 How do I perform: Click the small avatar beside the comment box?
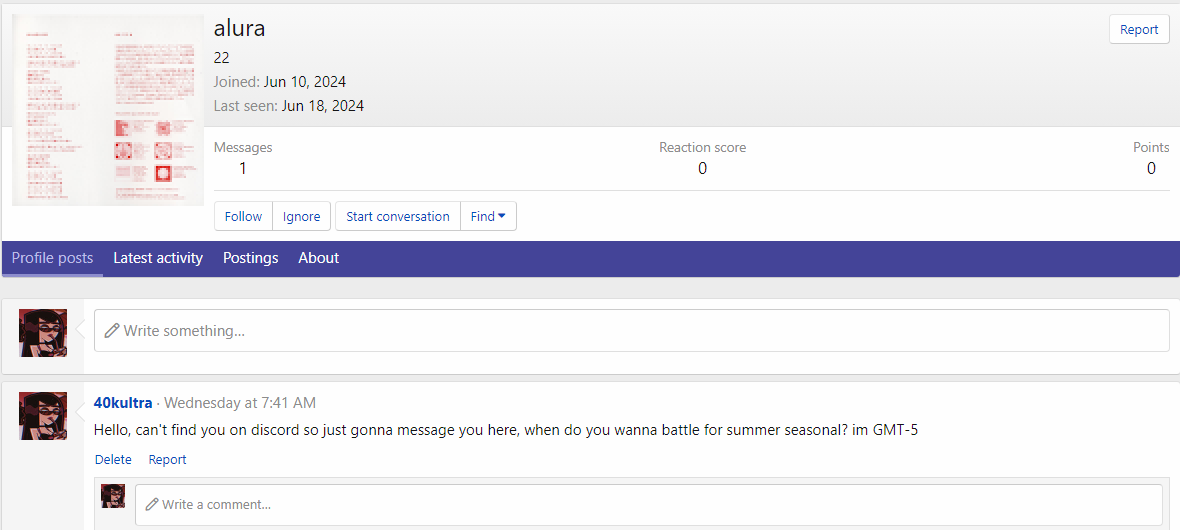tap(113, 496)
